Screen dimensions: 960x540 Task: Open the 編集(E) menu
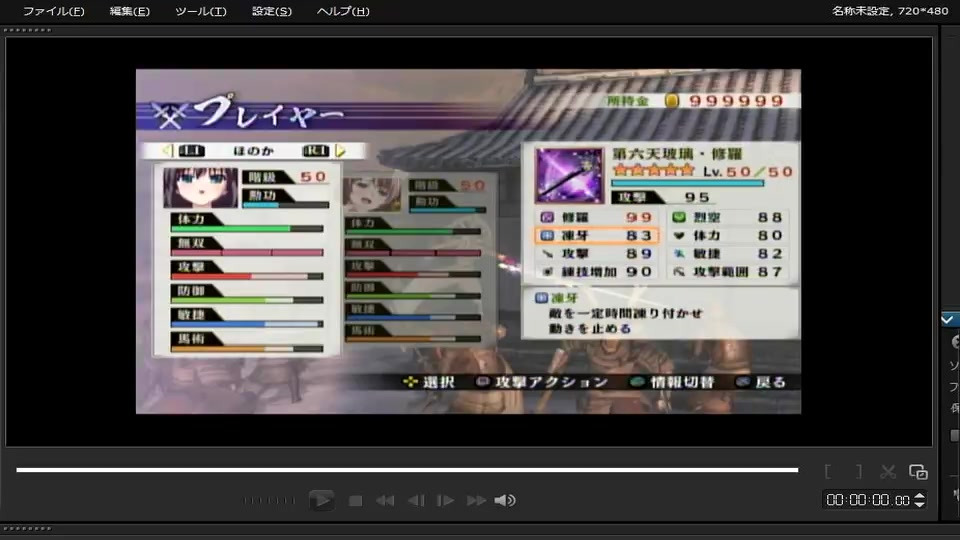coord(129,11)
